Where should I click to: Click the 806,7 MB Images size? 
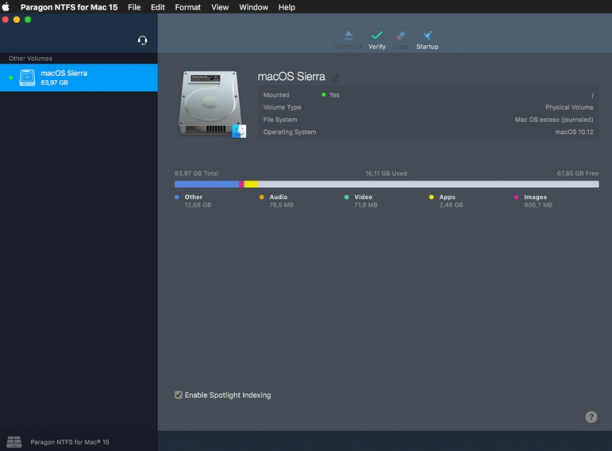(538, 205)
